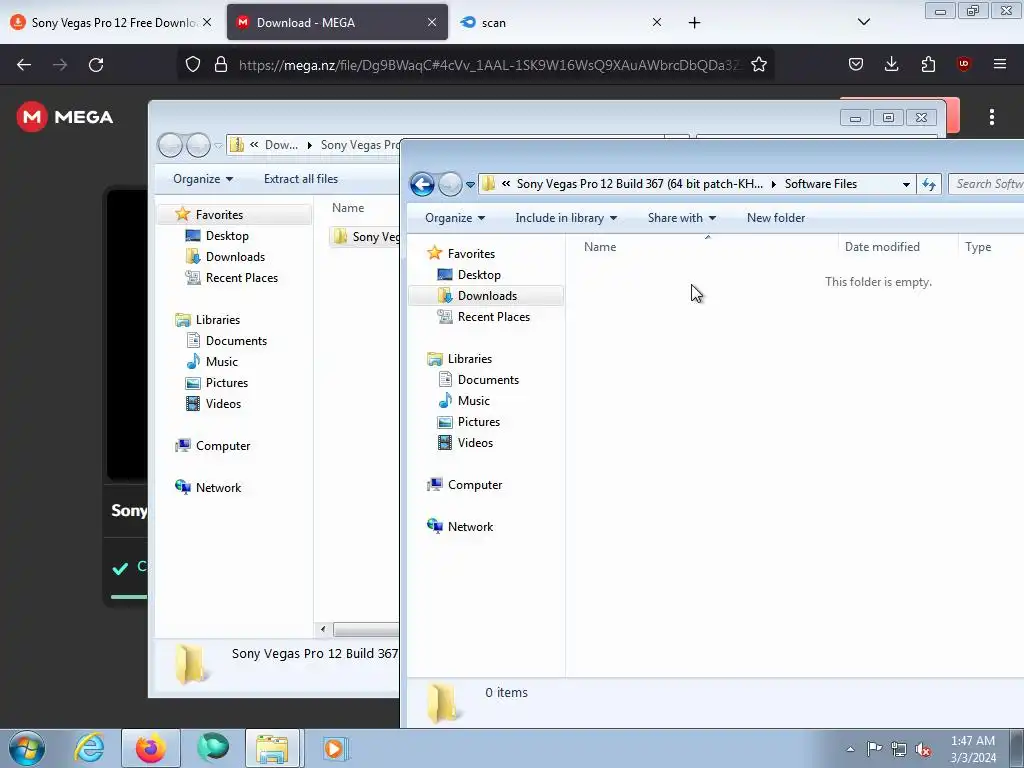Select the Sony Veg folder in back window
The height and width of the screenshot is (768, 1024).
click(366, 236)
